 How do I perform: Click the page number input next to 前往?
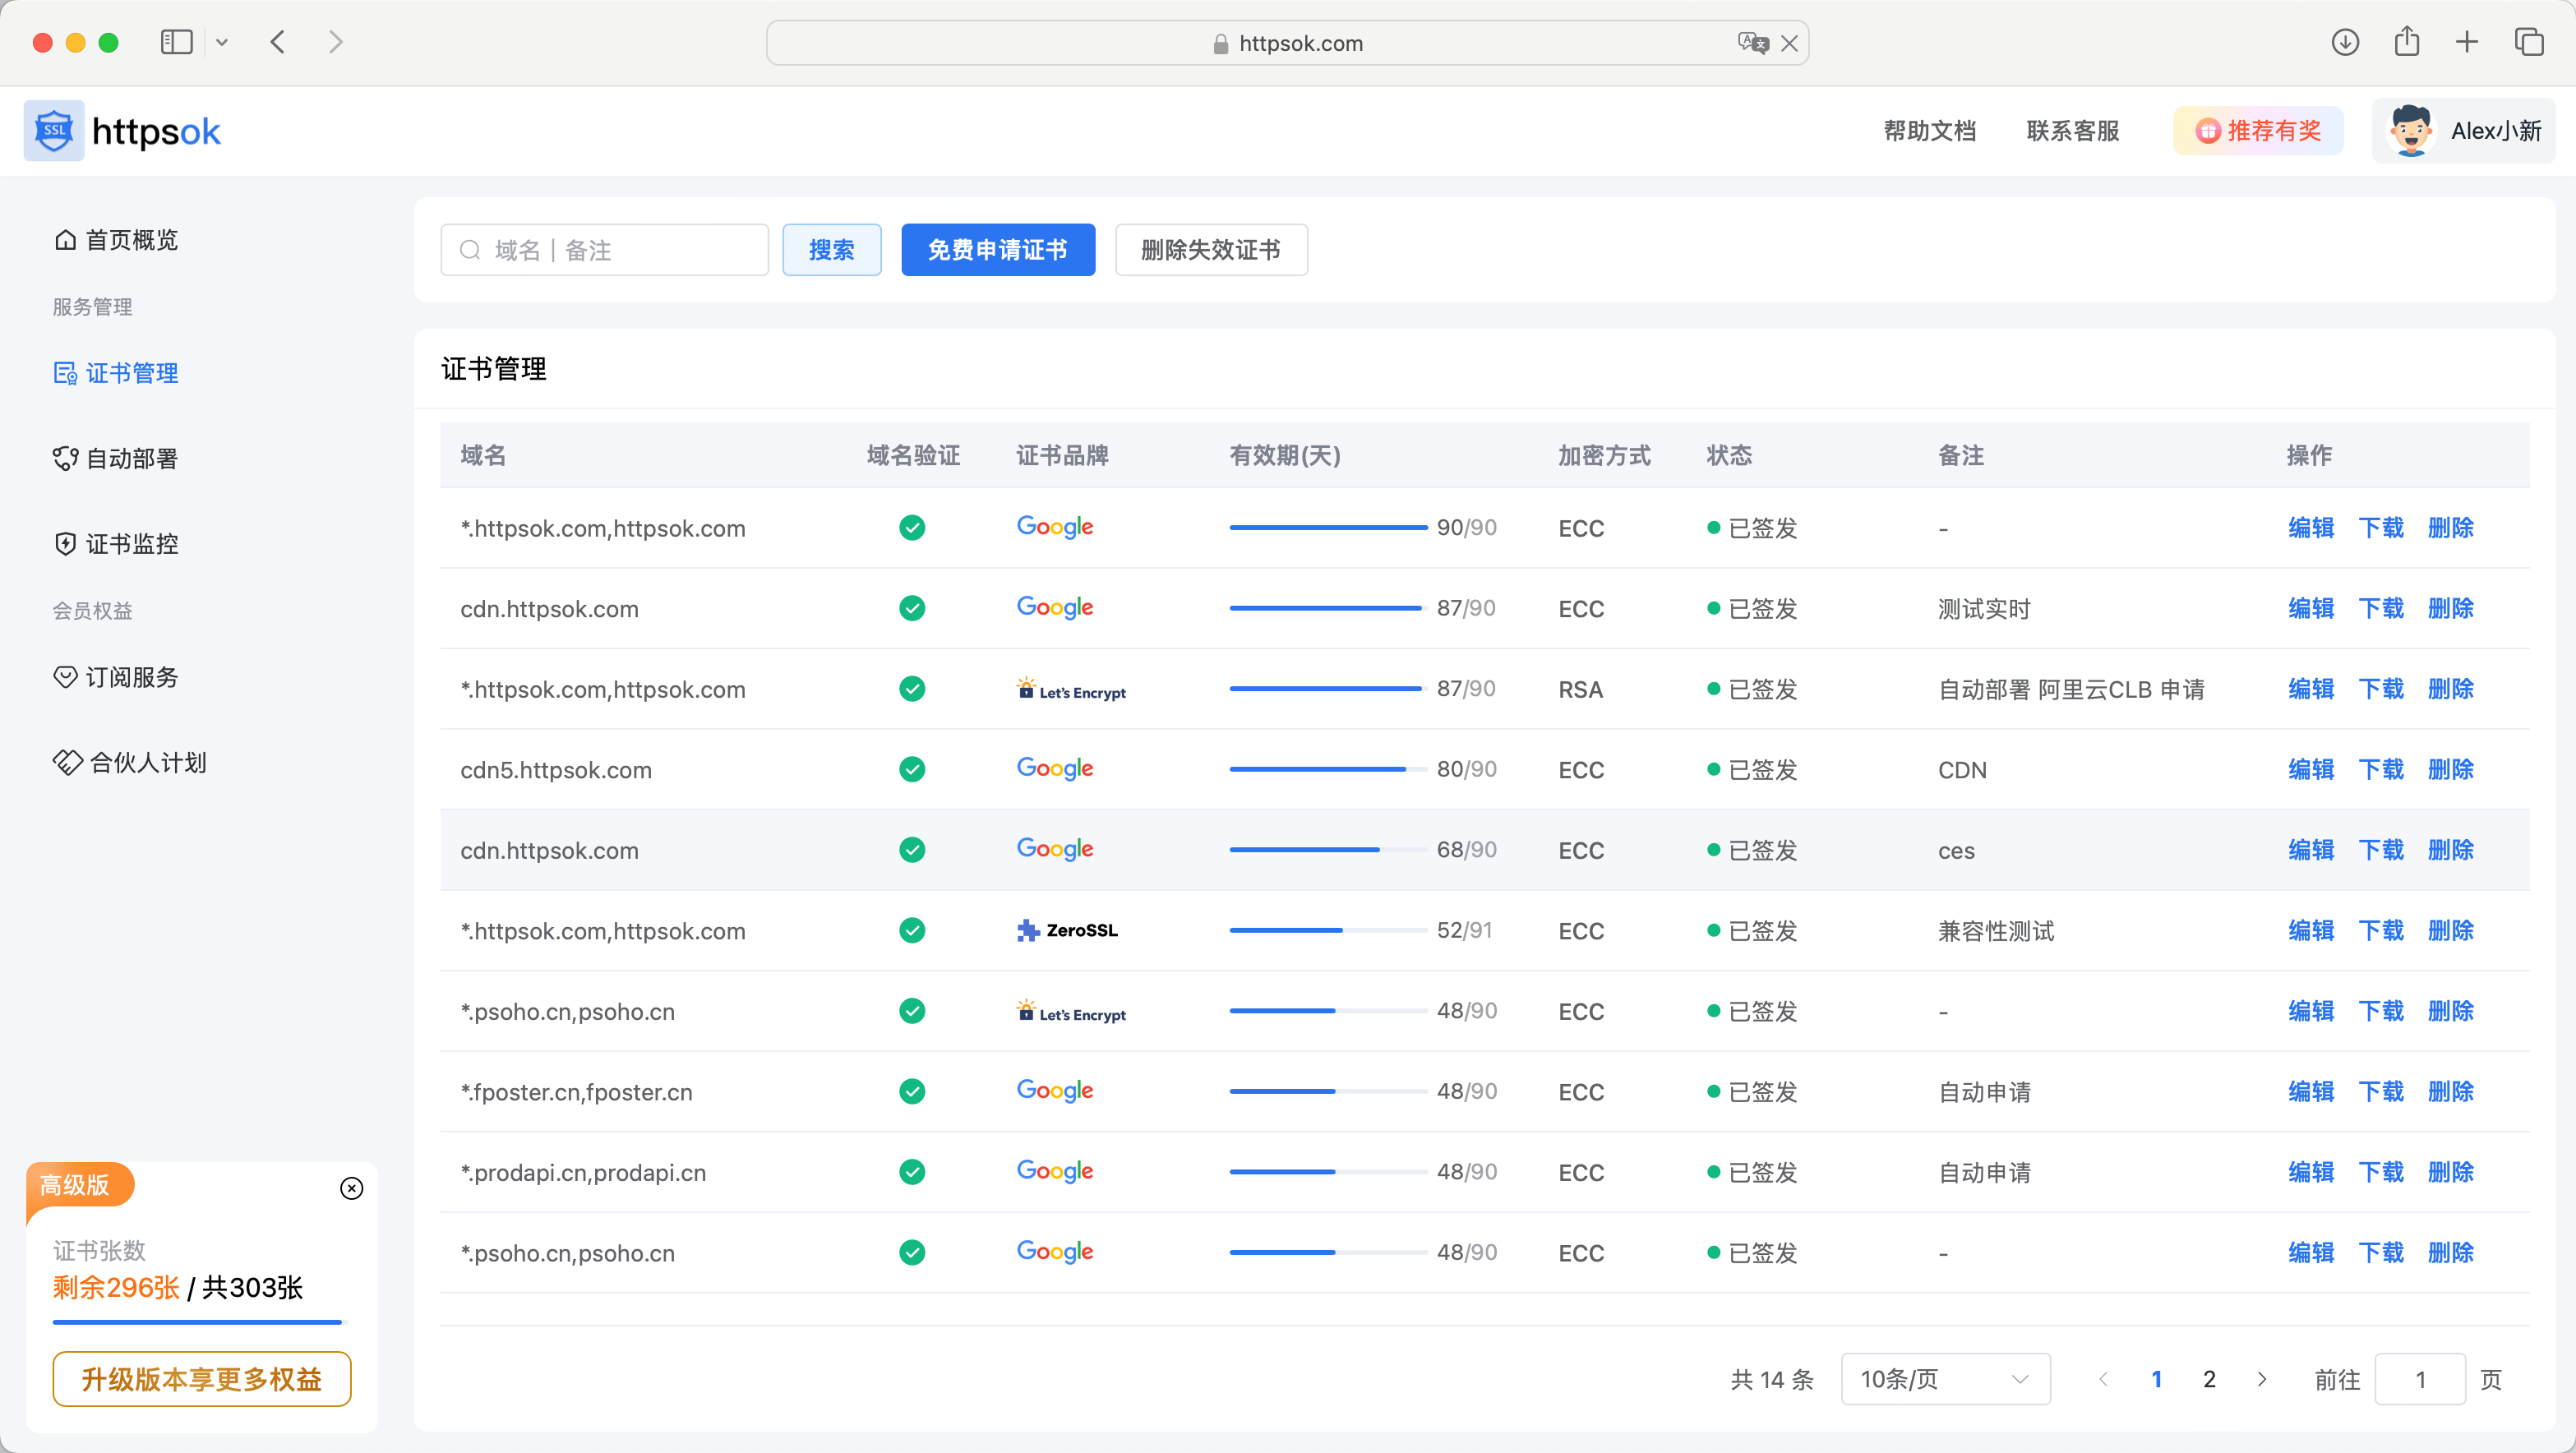2420,1378
